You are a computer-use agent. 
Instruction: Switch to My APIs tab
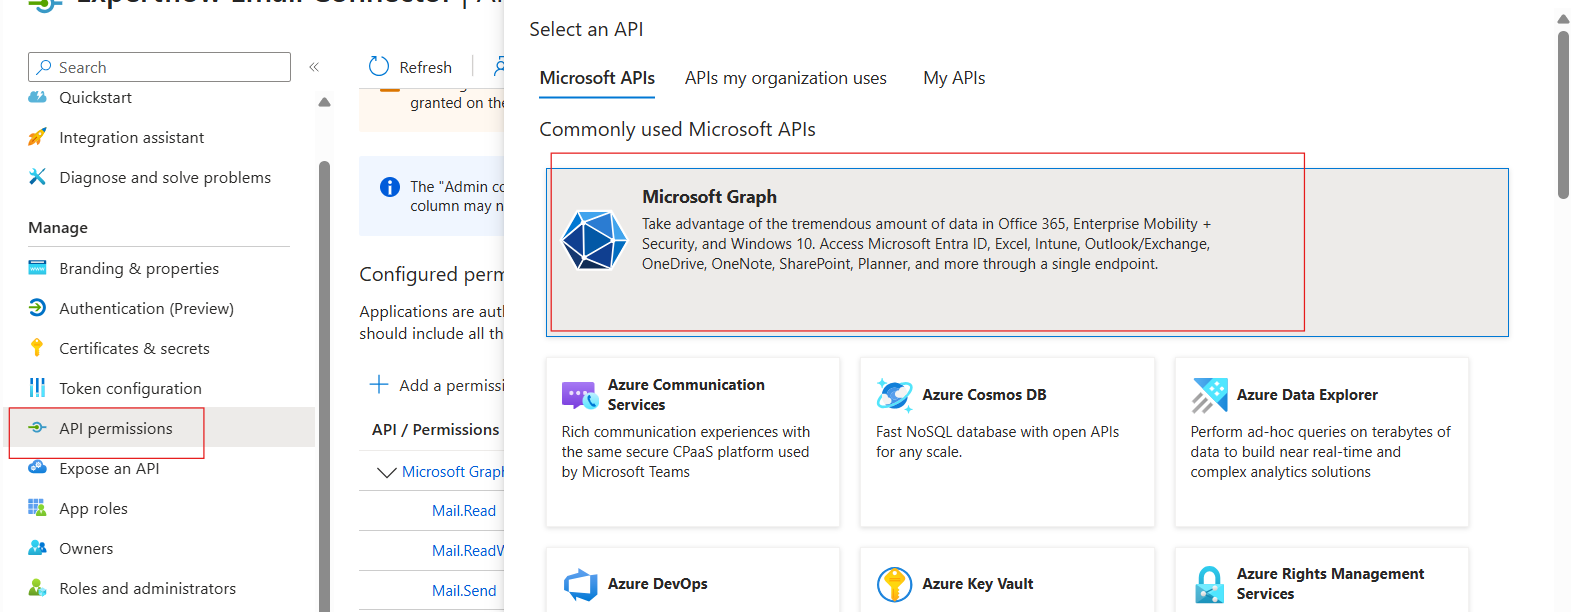tap(954, 78)
